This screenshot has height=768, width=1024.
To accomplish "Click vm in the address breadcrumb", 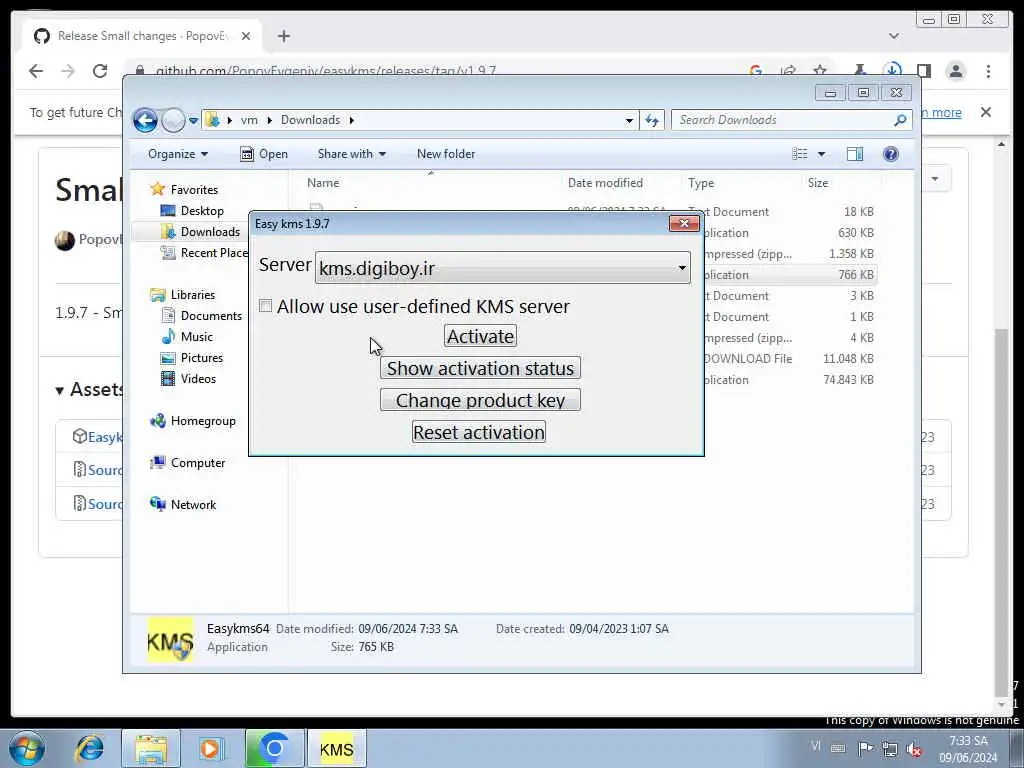I will pyautogui.click(x=249, y=120).
